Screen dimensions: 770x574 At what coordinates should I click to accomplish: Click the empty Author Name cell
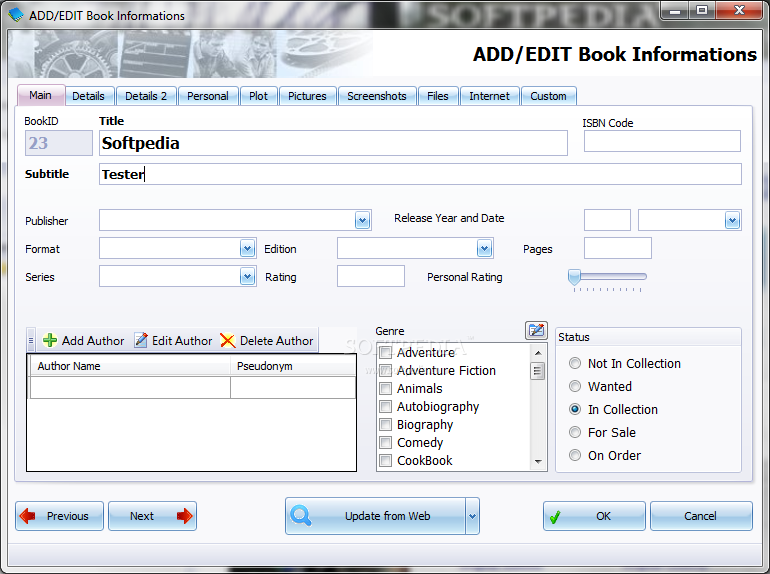[x=130, y=387]
